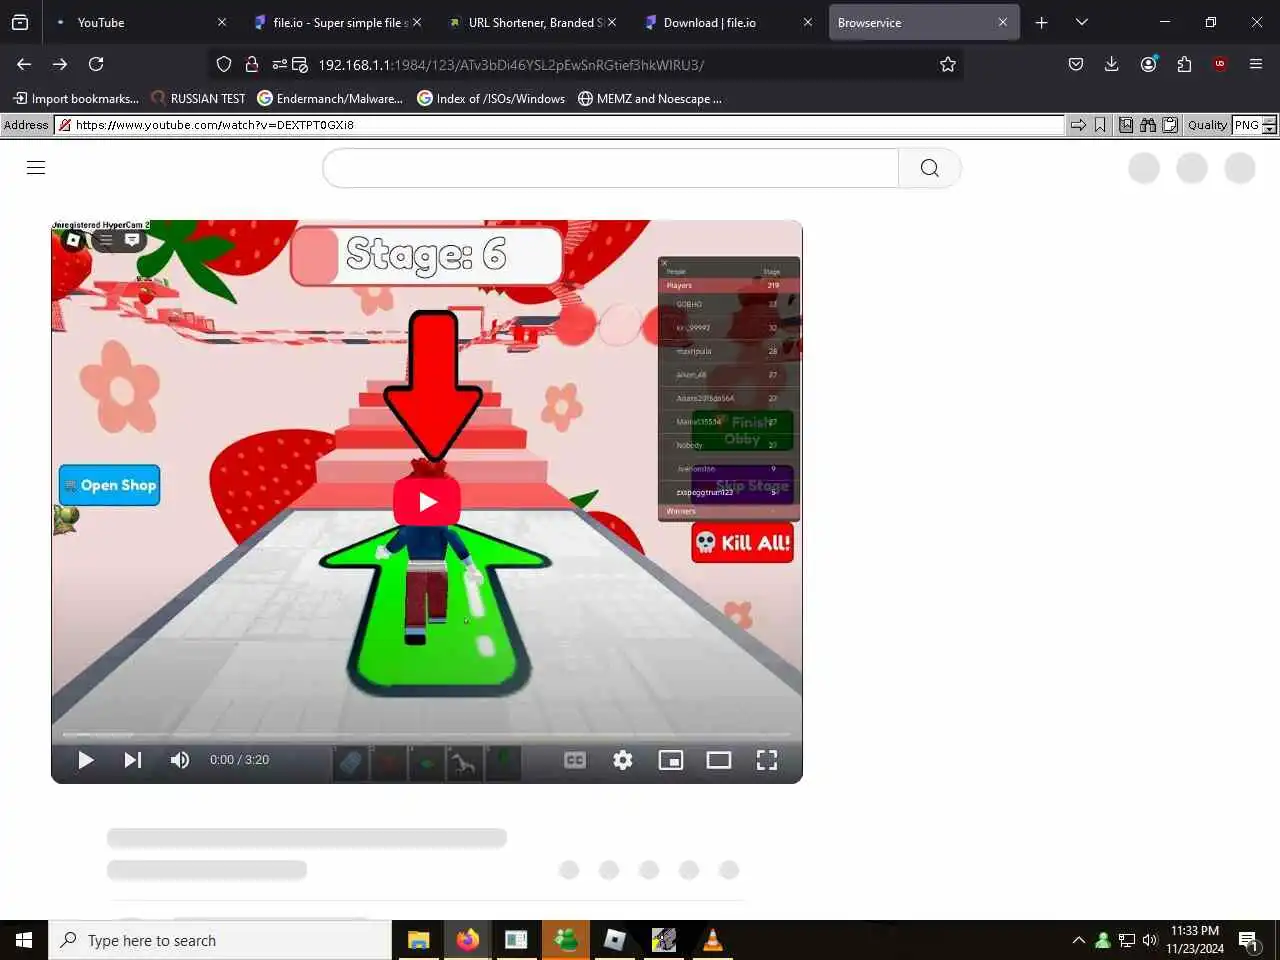The image size is (1280, 960).
Task: Open Index of /ISOs/Windows bookmark
Action: 491,98
